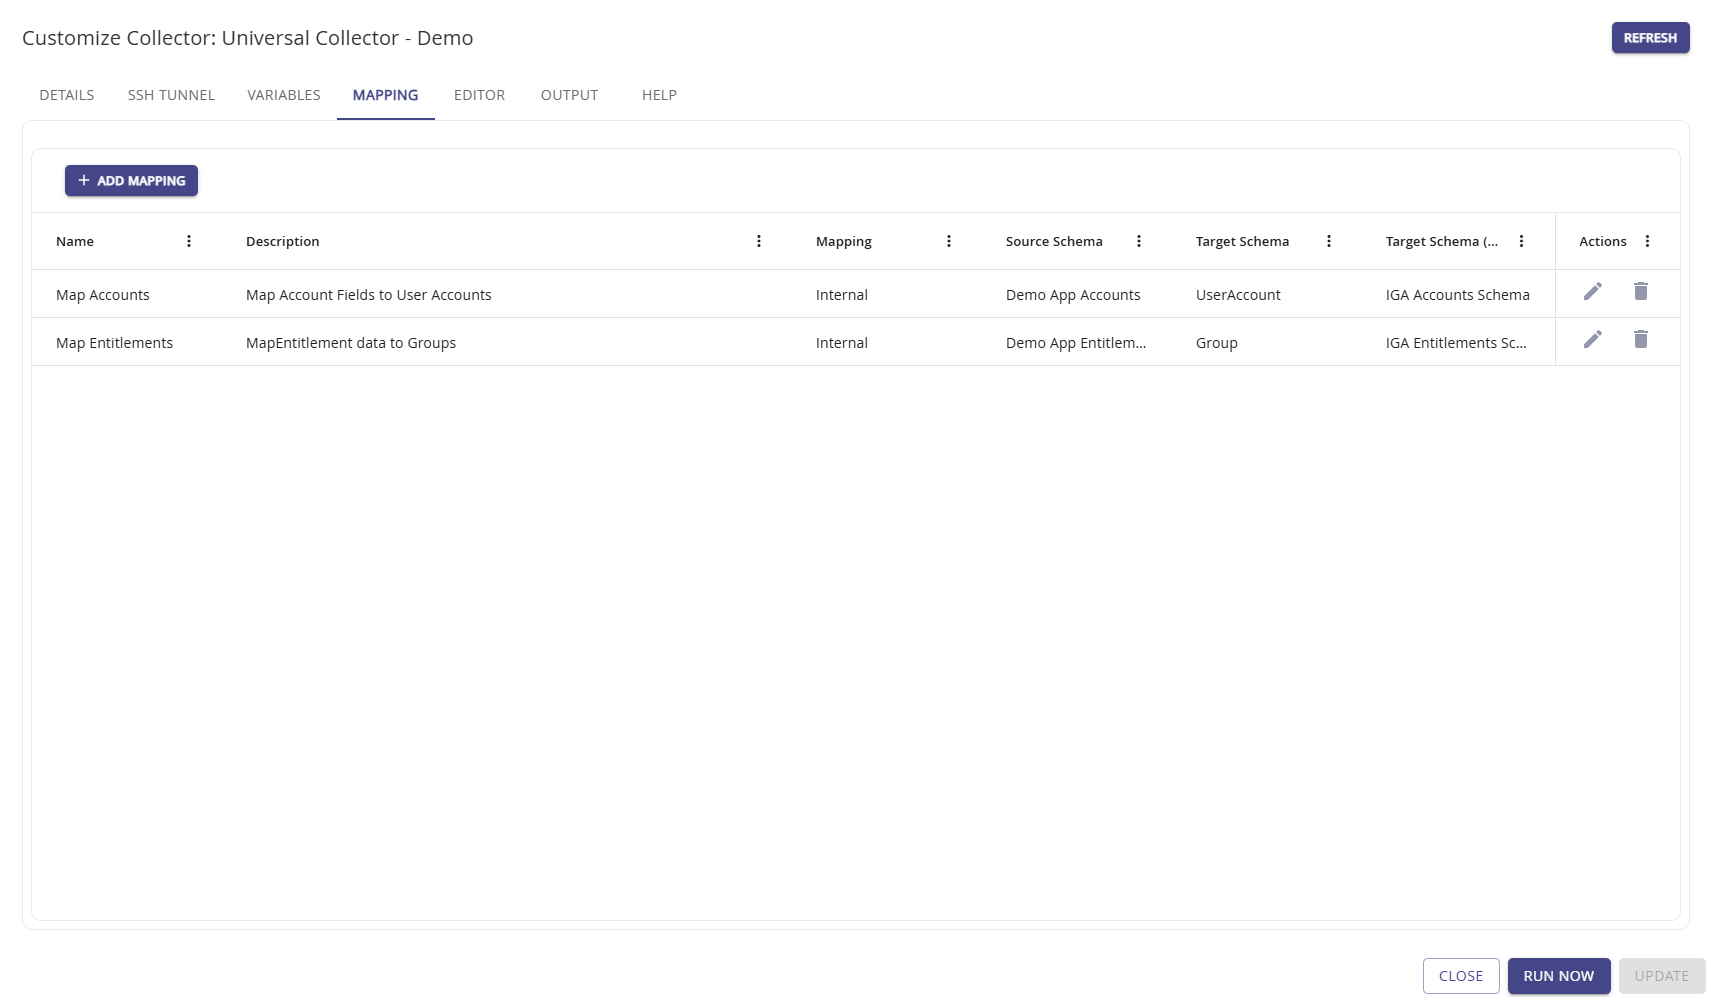Viewport: 1720px width, 1008px height.
Task: Open the SSH Tunnel tab
Action: (171, 95)
